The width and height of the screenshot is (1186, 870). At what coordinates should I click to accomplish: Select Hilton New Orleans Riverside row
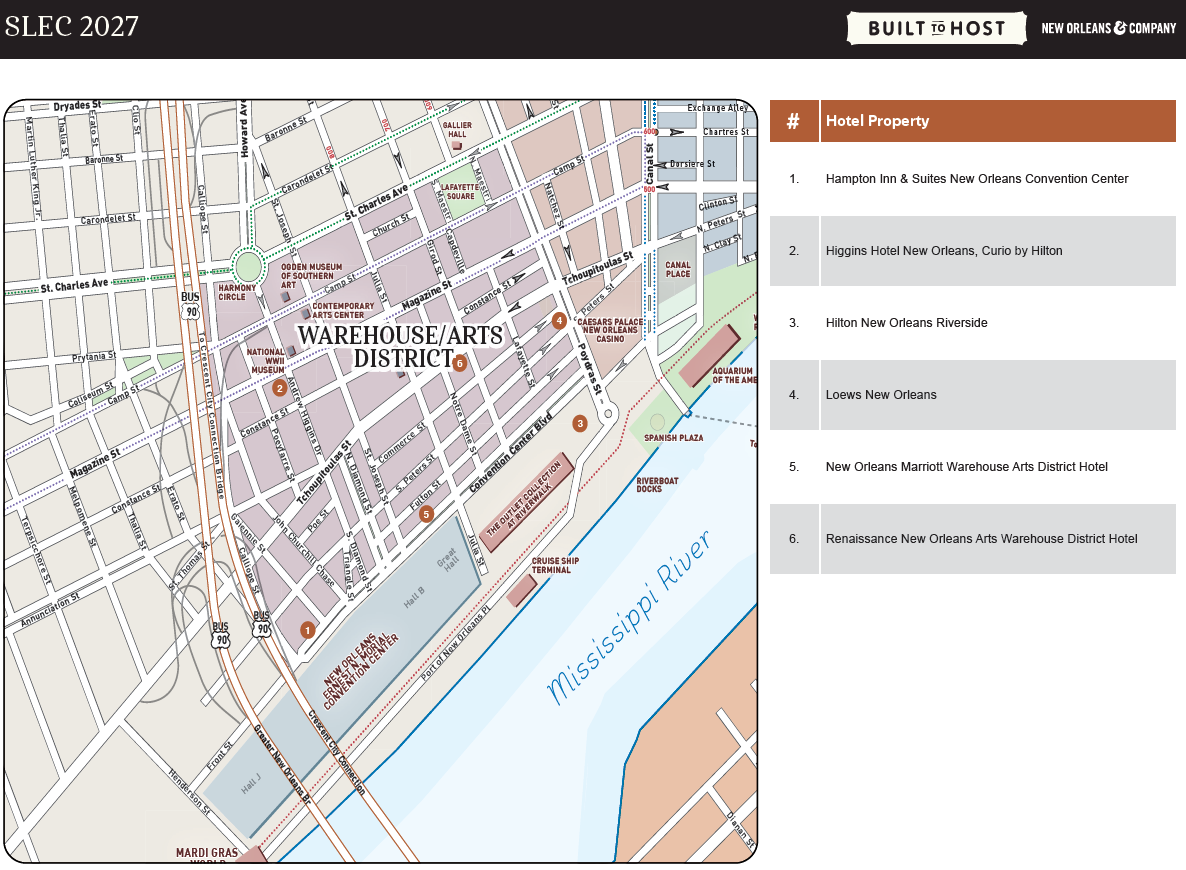pos(973,323)
